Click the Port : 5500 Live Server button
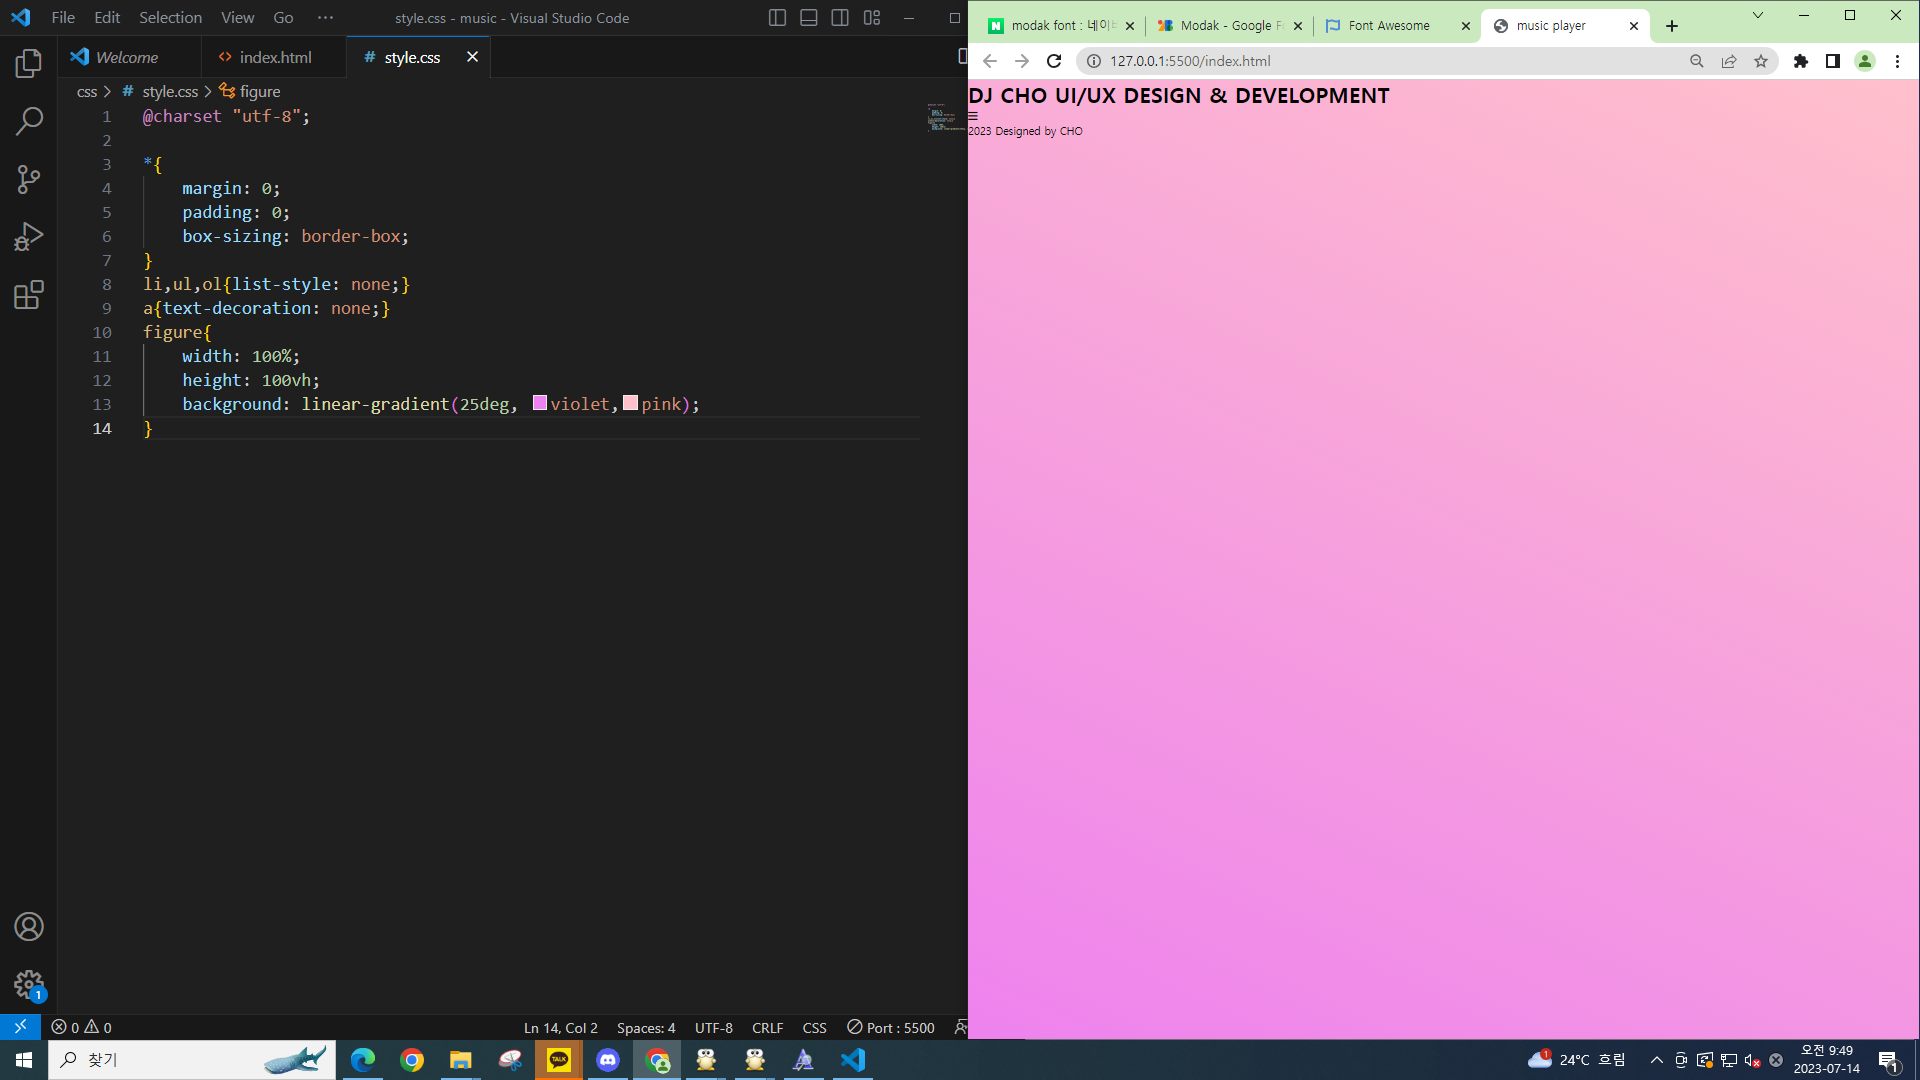1920x1080 pixels. coord(891,1027)
